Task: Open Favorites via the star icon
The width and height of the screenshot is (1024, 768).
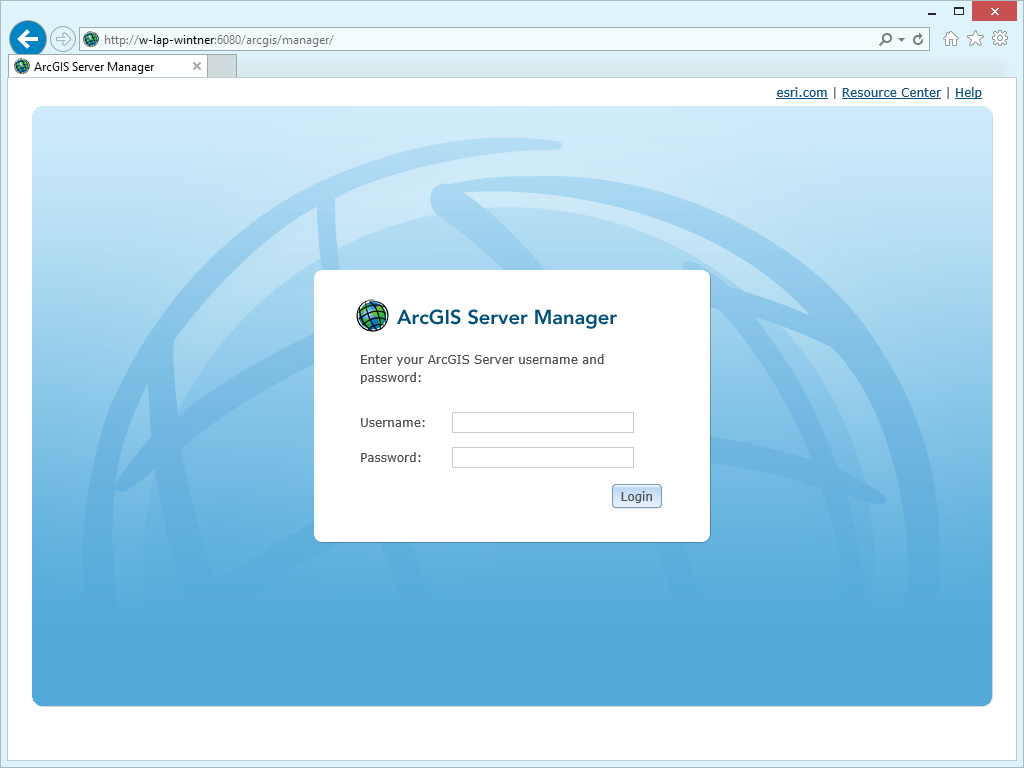Action: pos(975,38)
